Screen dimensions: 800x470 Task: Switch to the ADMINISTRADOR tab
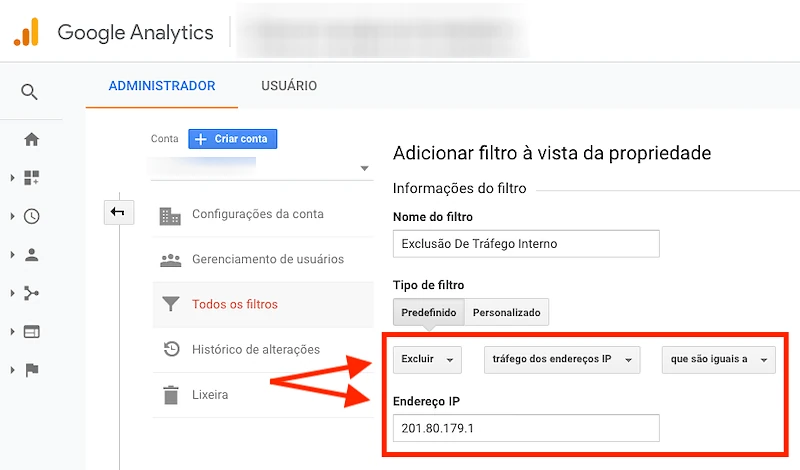coord(162,86)
